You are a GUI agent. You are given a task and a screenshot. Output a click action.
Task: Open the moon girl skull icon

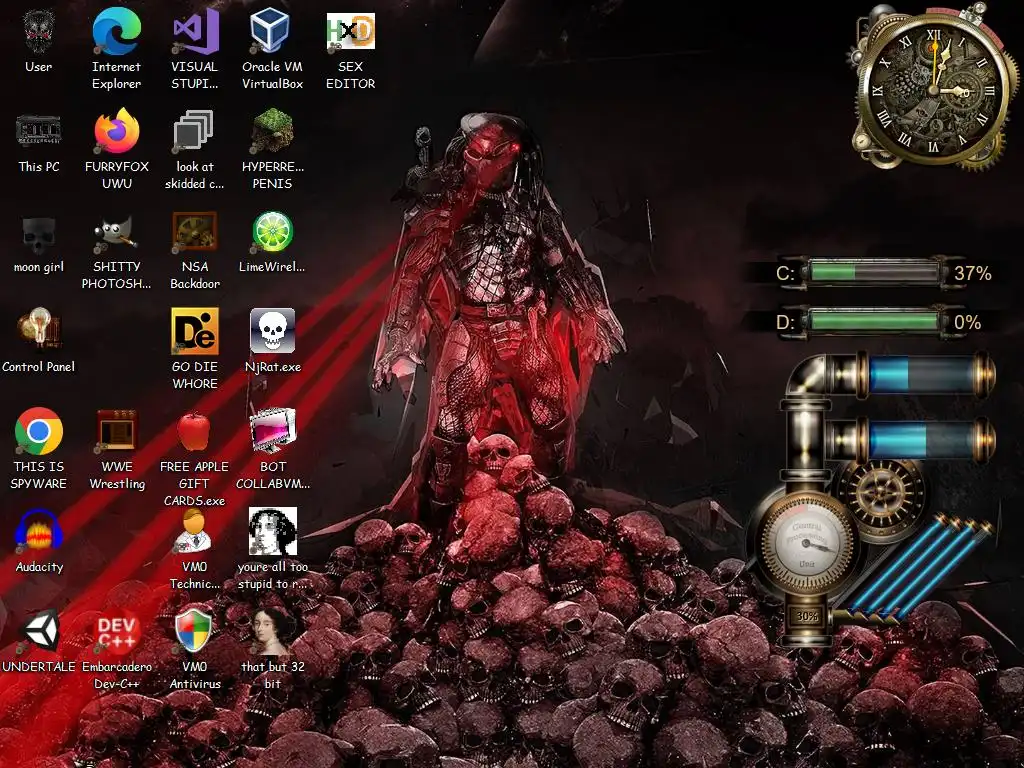click(39, 243)
